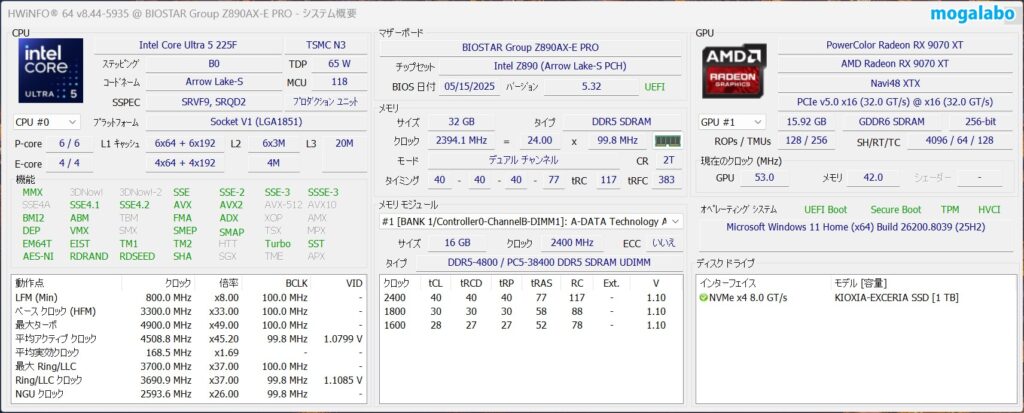Click the P-core count 6 / 6
The width and height of the screenshot is (1024, 413).
coord(69,143)
